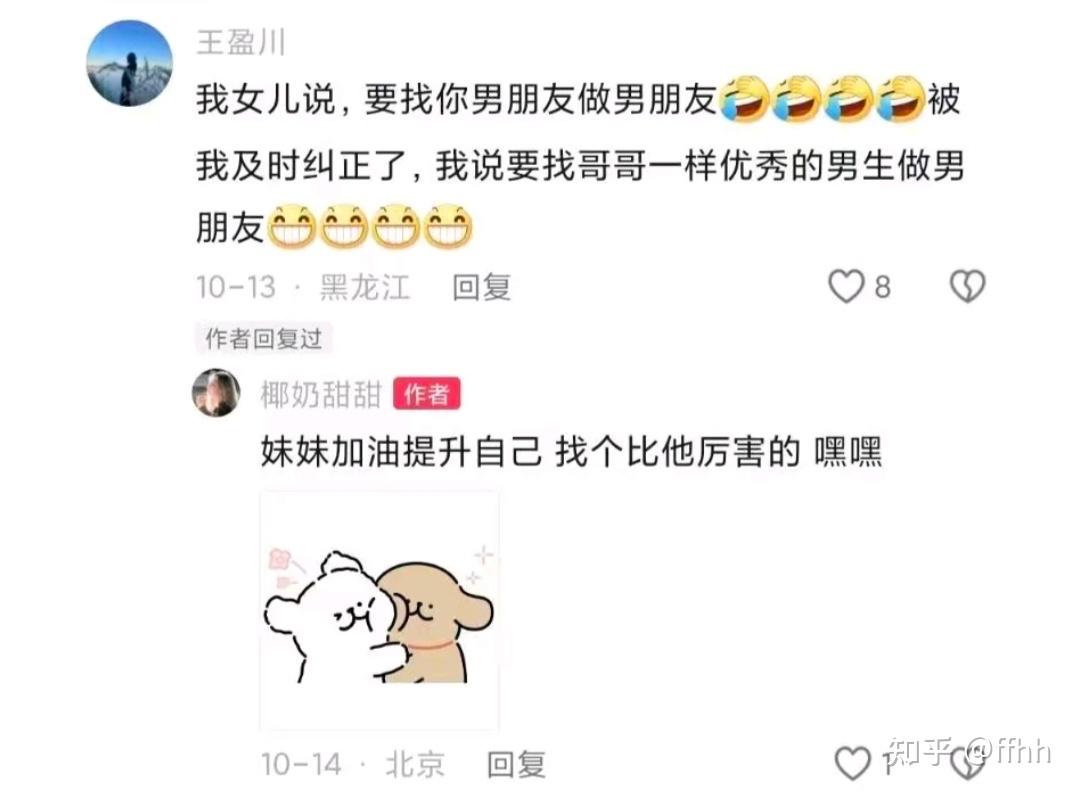Screen dimensions: 1080x796
Task: Click 回复 beneath the bear hug sticker
Action: tap(516, 764)
